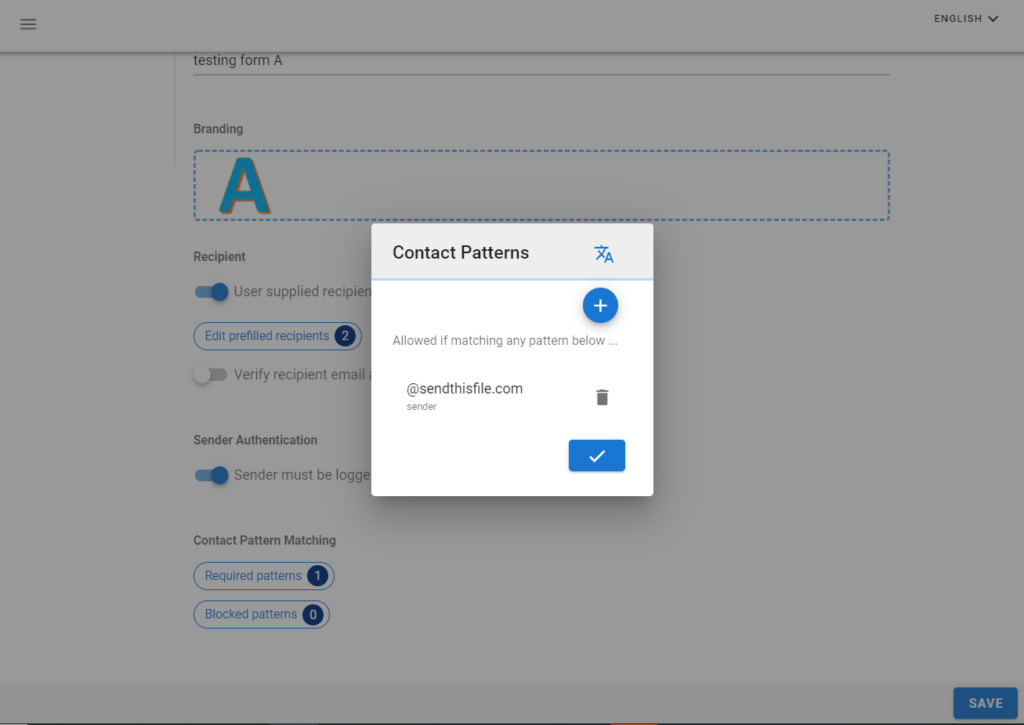Click the zero badge on Blocked patterns
The image size is (1024, 725).
click(312, 614)
